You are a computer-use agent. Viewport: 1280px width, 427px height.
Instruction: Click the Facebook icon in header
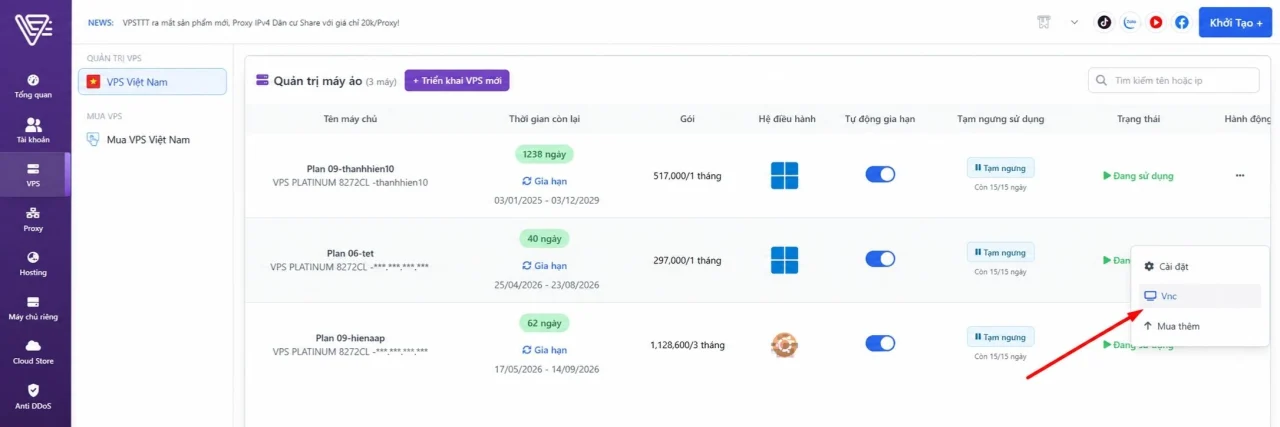click(x=1182, y=22)
